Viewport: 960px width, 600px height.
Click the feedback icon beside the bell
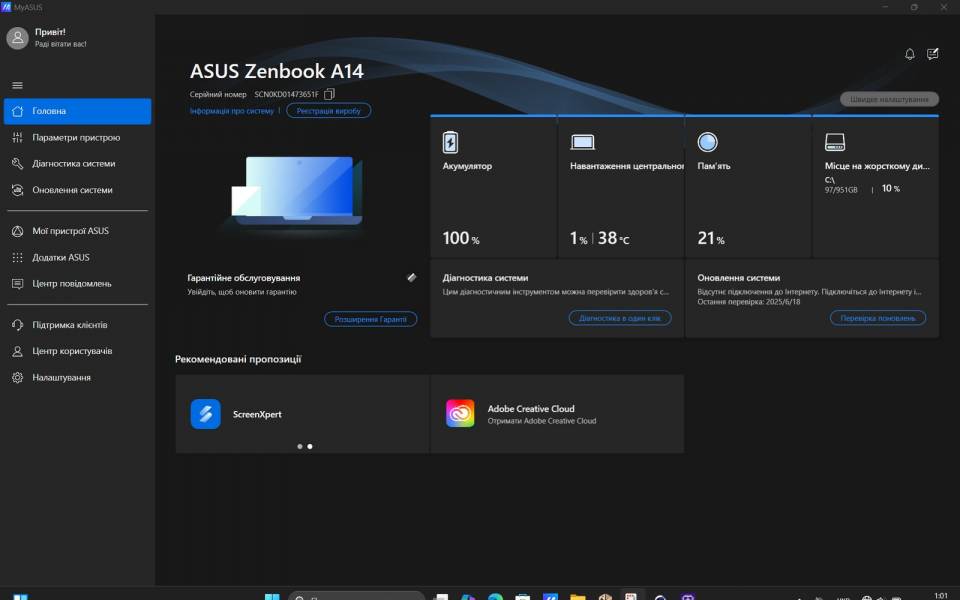tap(932, 54)
